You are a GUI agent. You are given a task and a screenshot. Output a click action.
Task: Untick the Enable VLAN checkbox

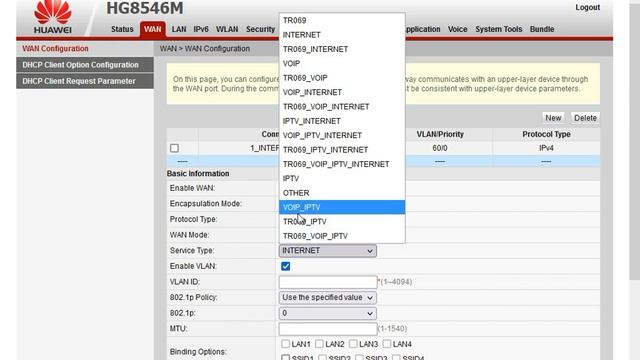(x=286, y=267)
